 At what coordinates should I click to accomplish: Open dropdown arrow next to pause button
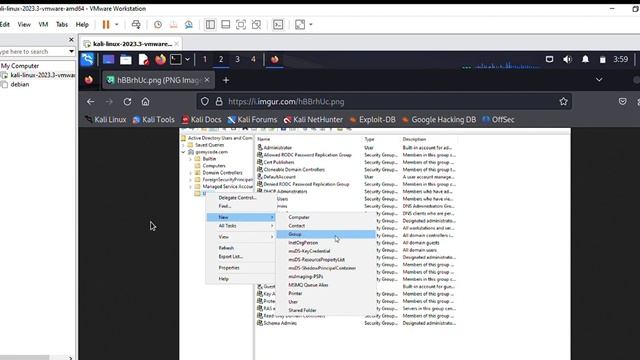click(x=117, y=25)
